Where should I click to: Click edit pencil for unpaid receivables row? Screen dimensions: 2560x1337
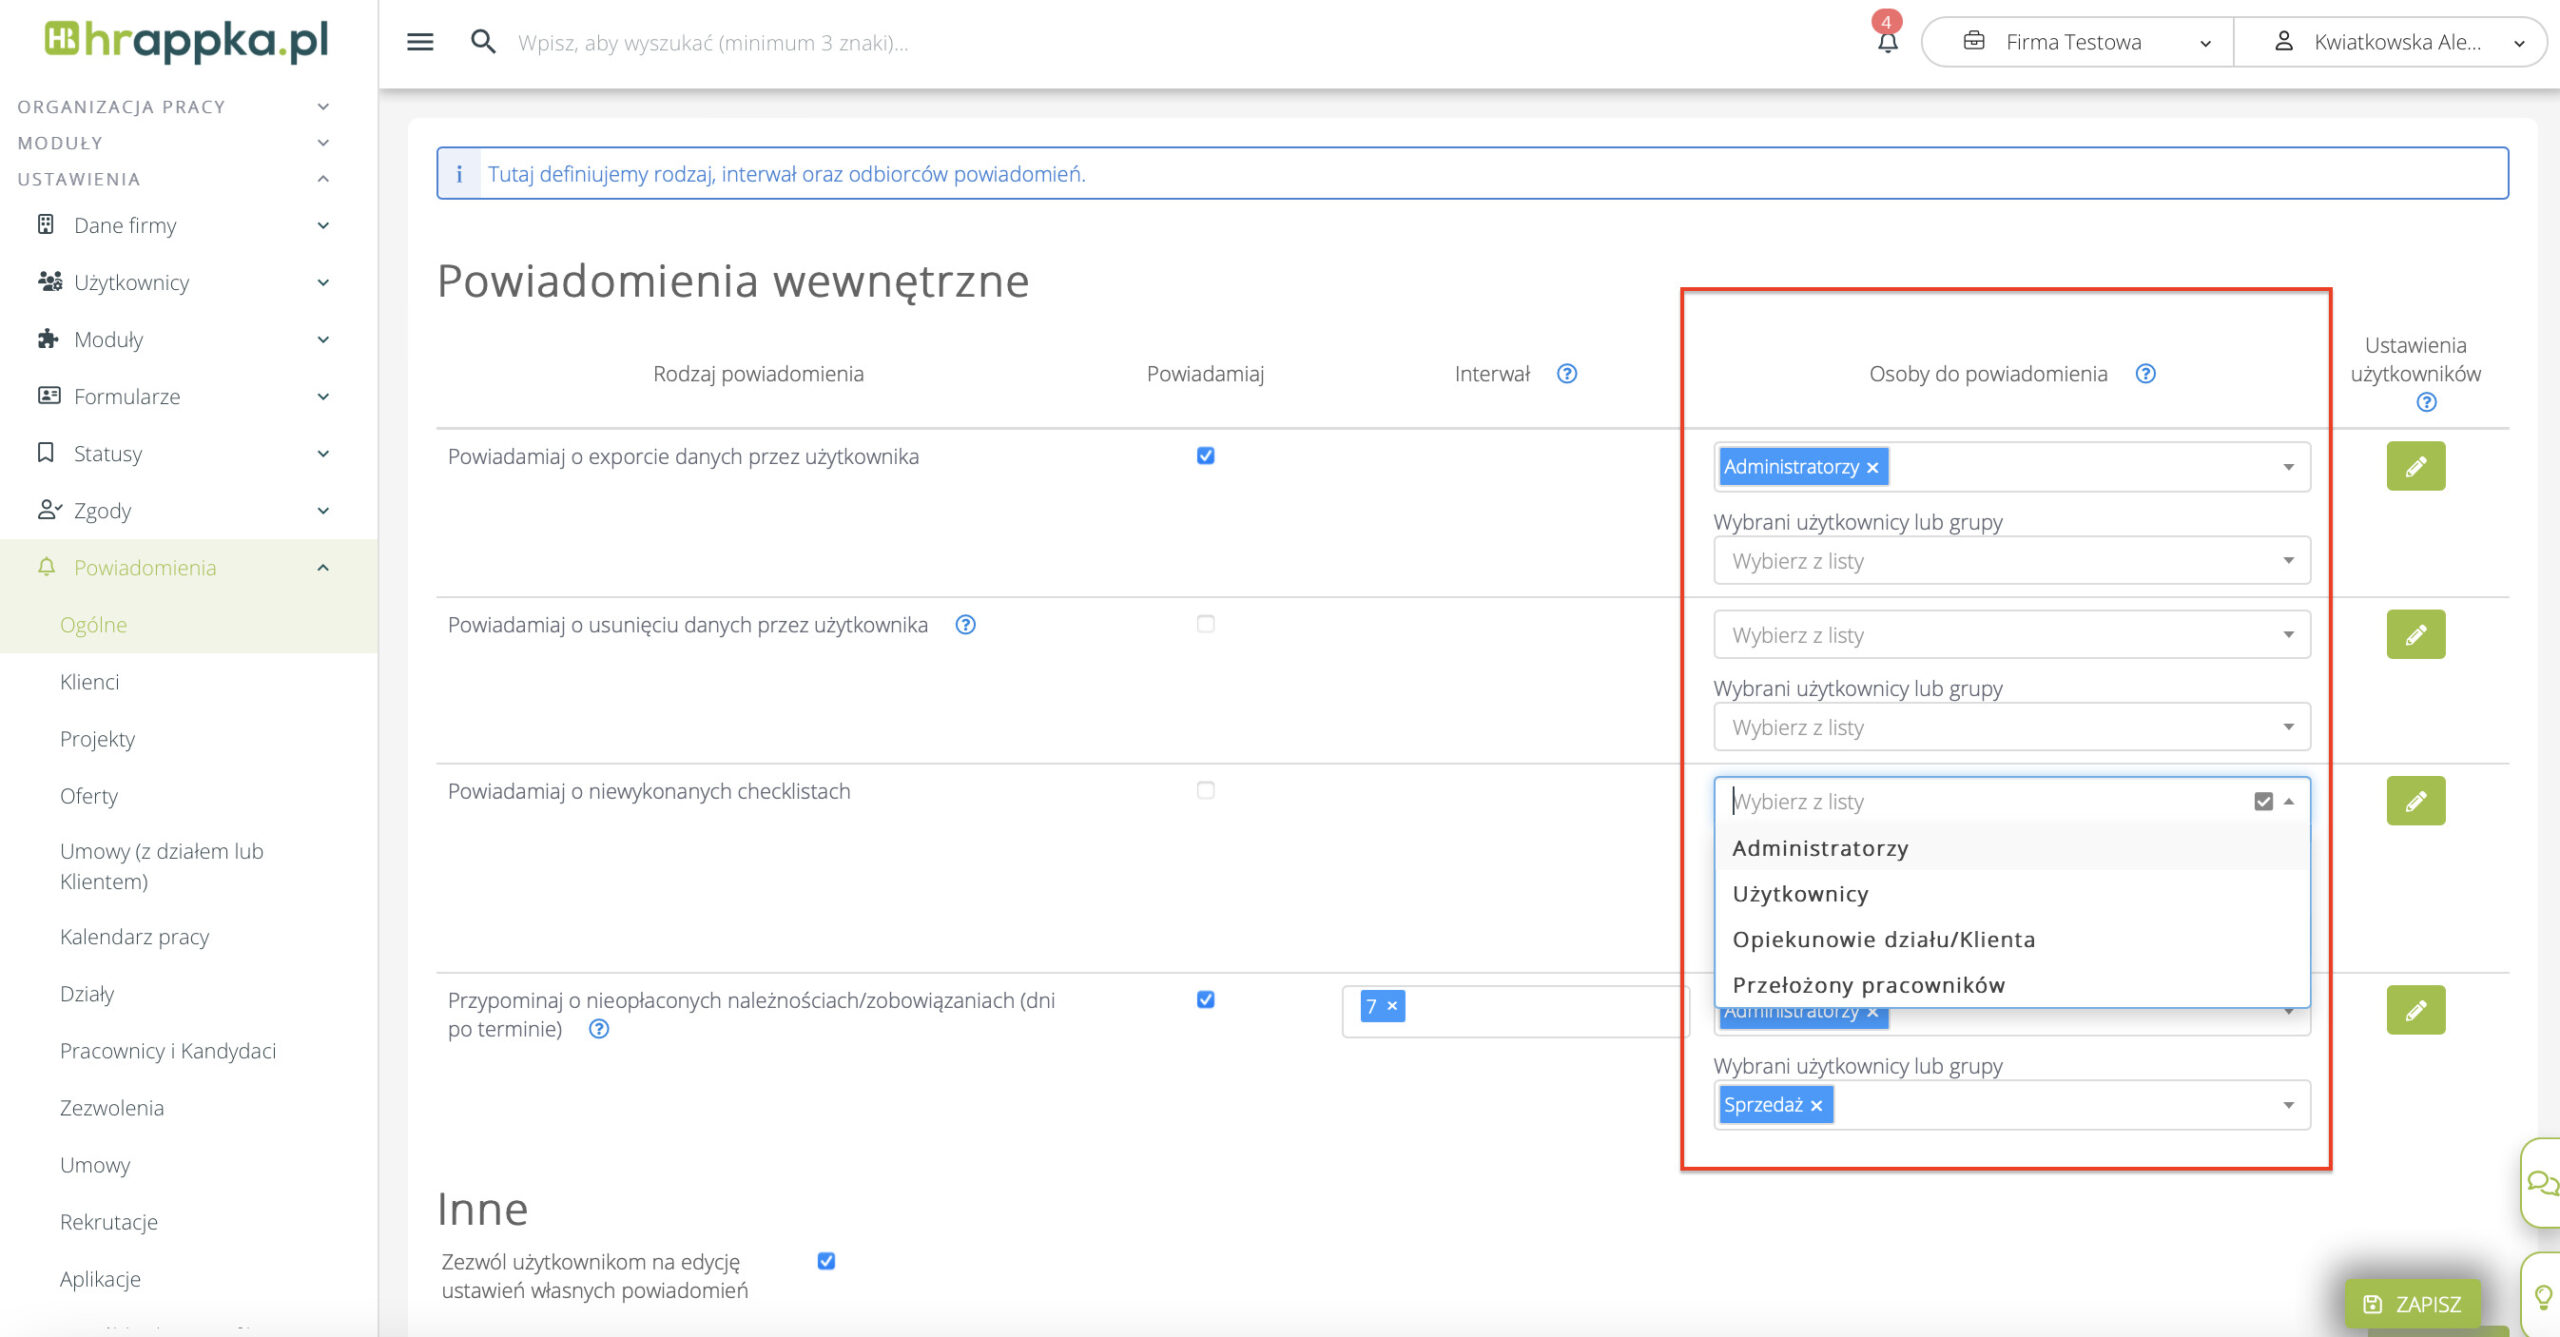[2415, 1009]
